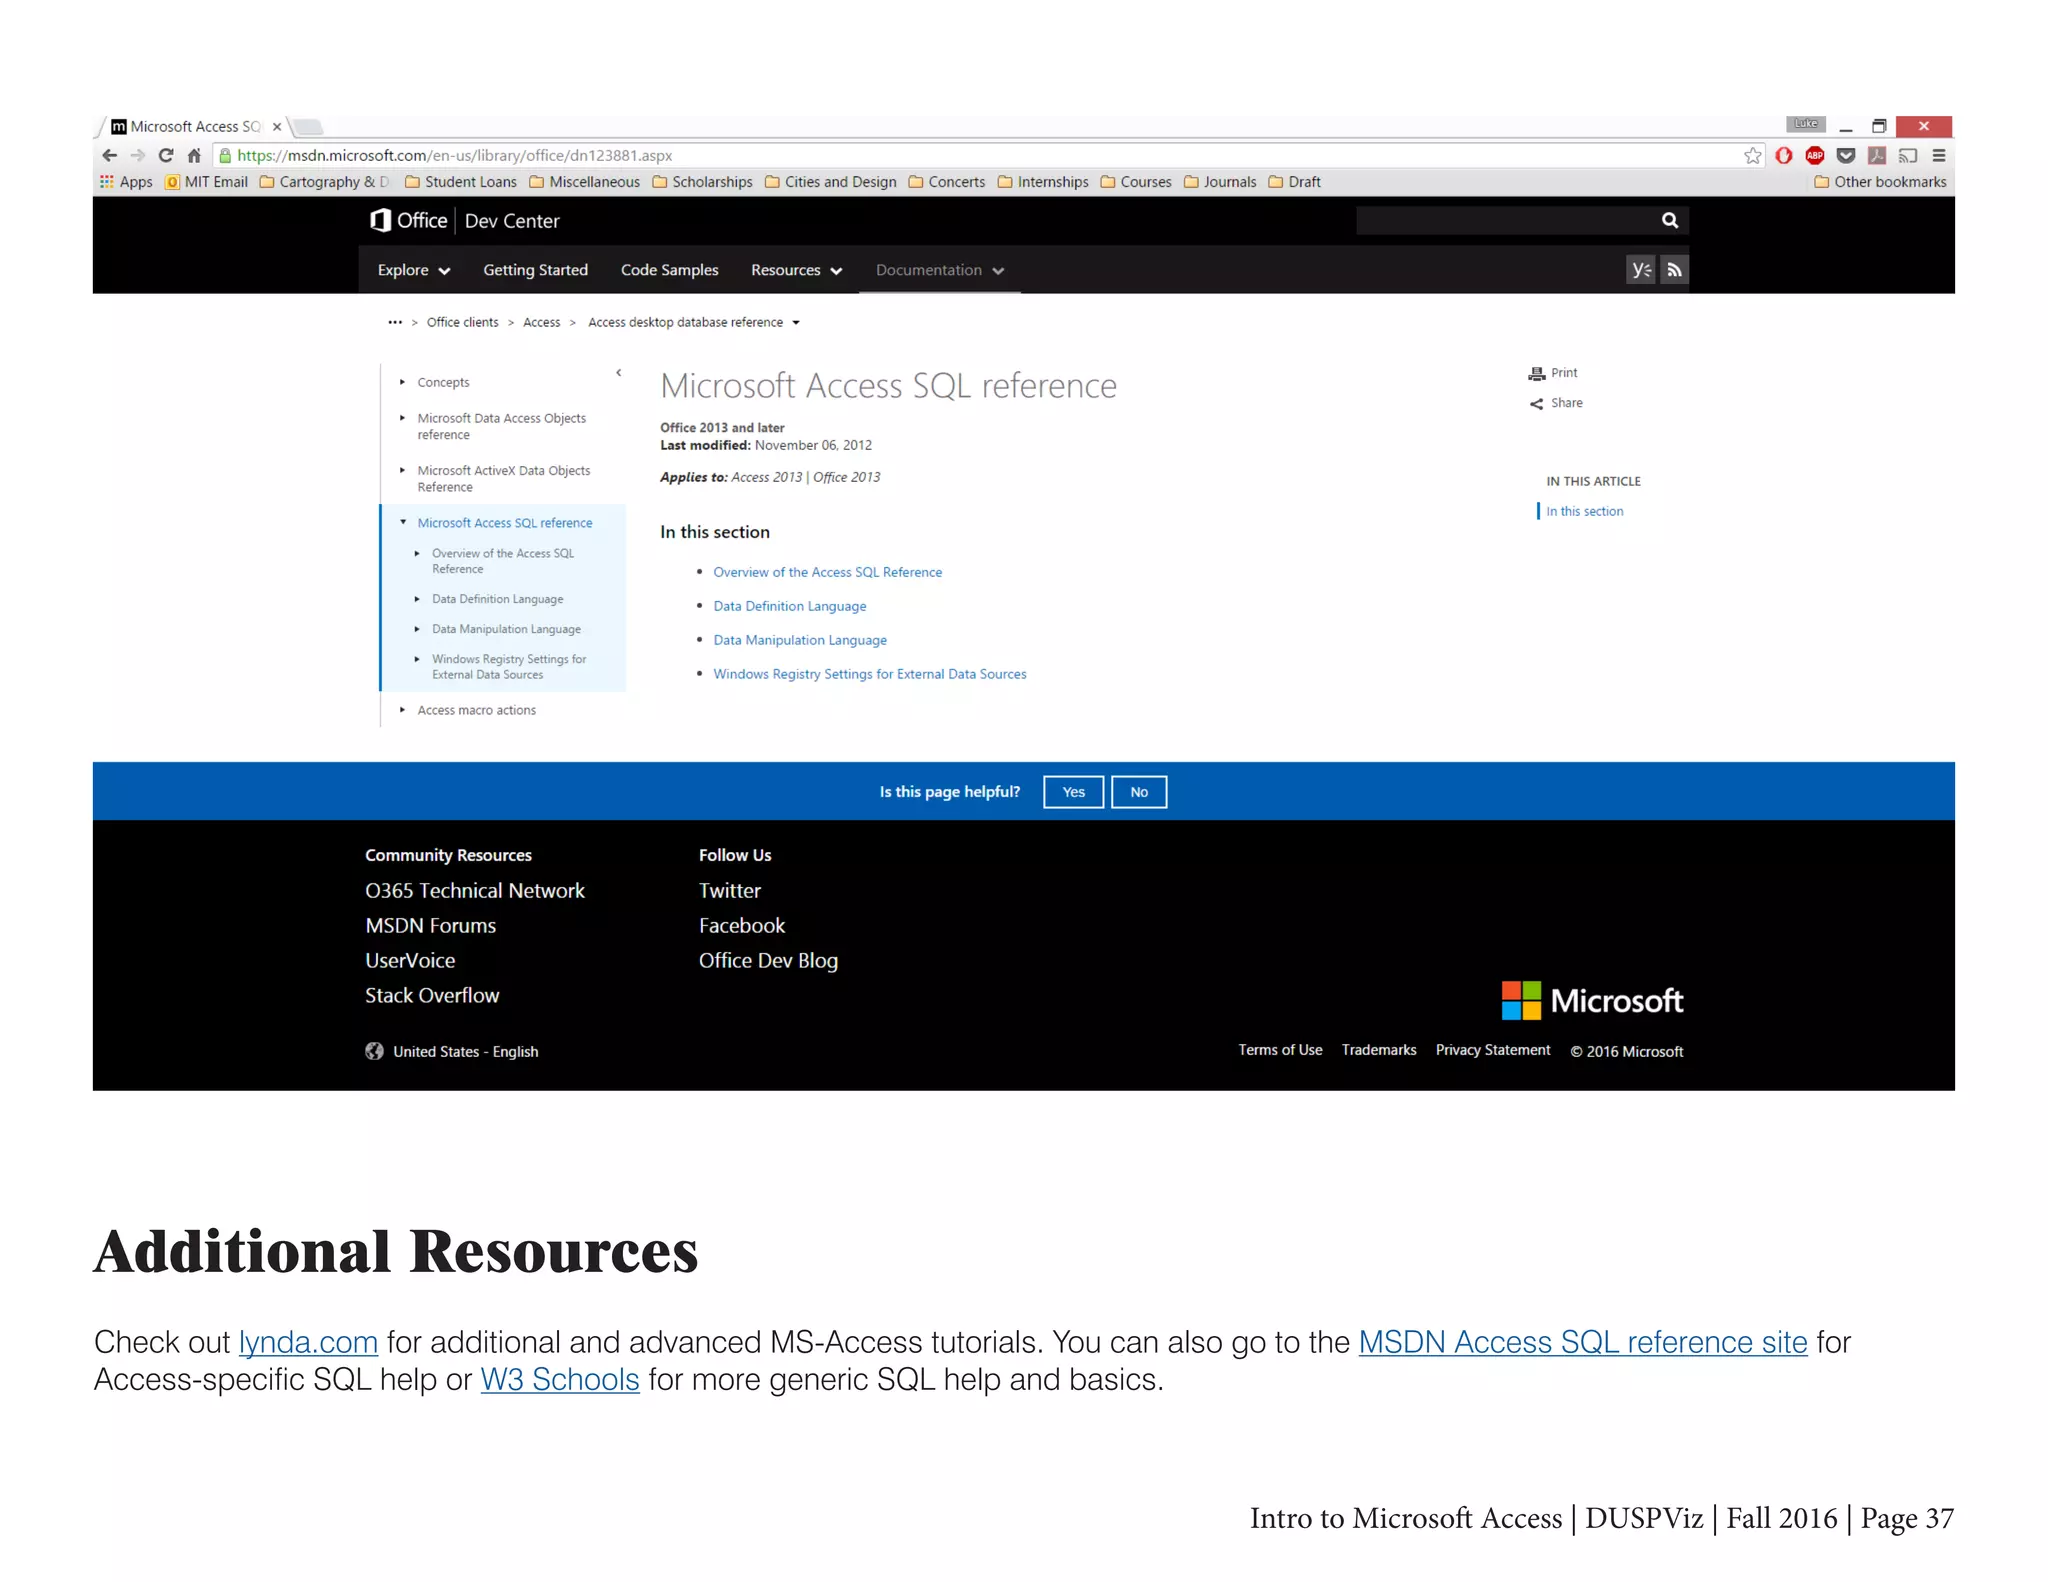Bookmark this page with the star icon
The width and height of the screenshot is (2048, 1582).
click(1752, 155)
